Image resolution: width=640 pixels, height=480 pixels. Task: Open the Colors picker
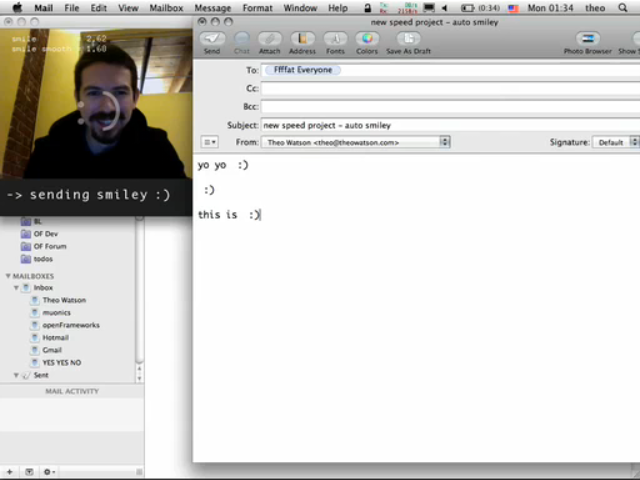[x=367, y=39]
